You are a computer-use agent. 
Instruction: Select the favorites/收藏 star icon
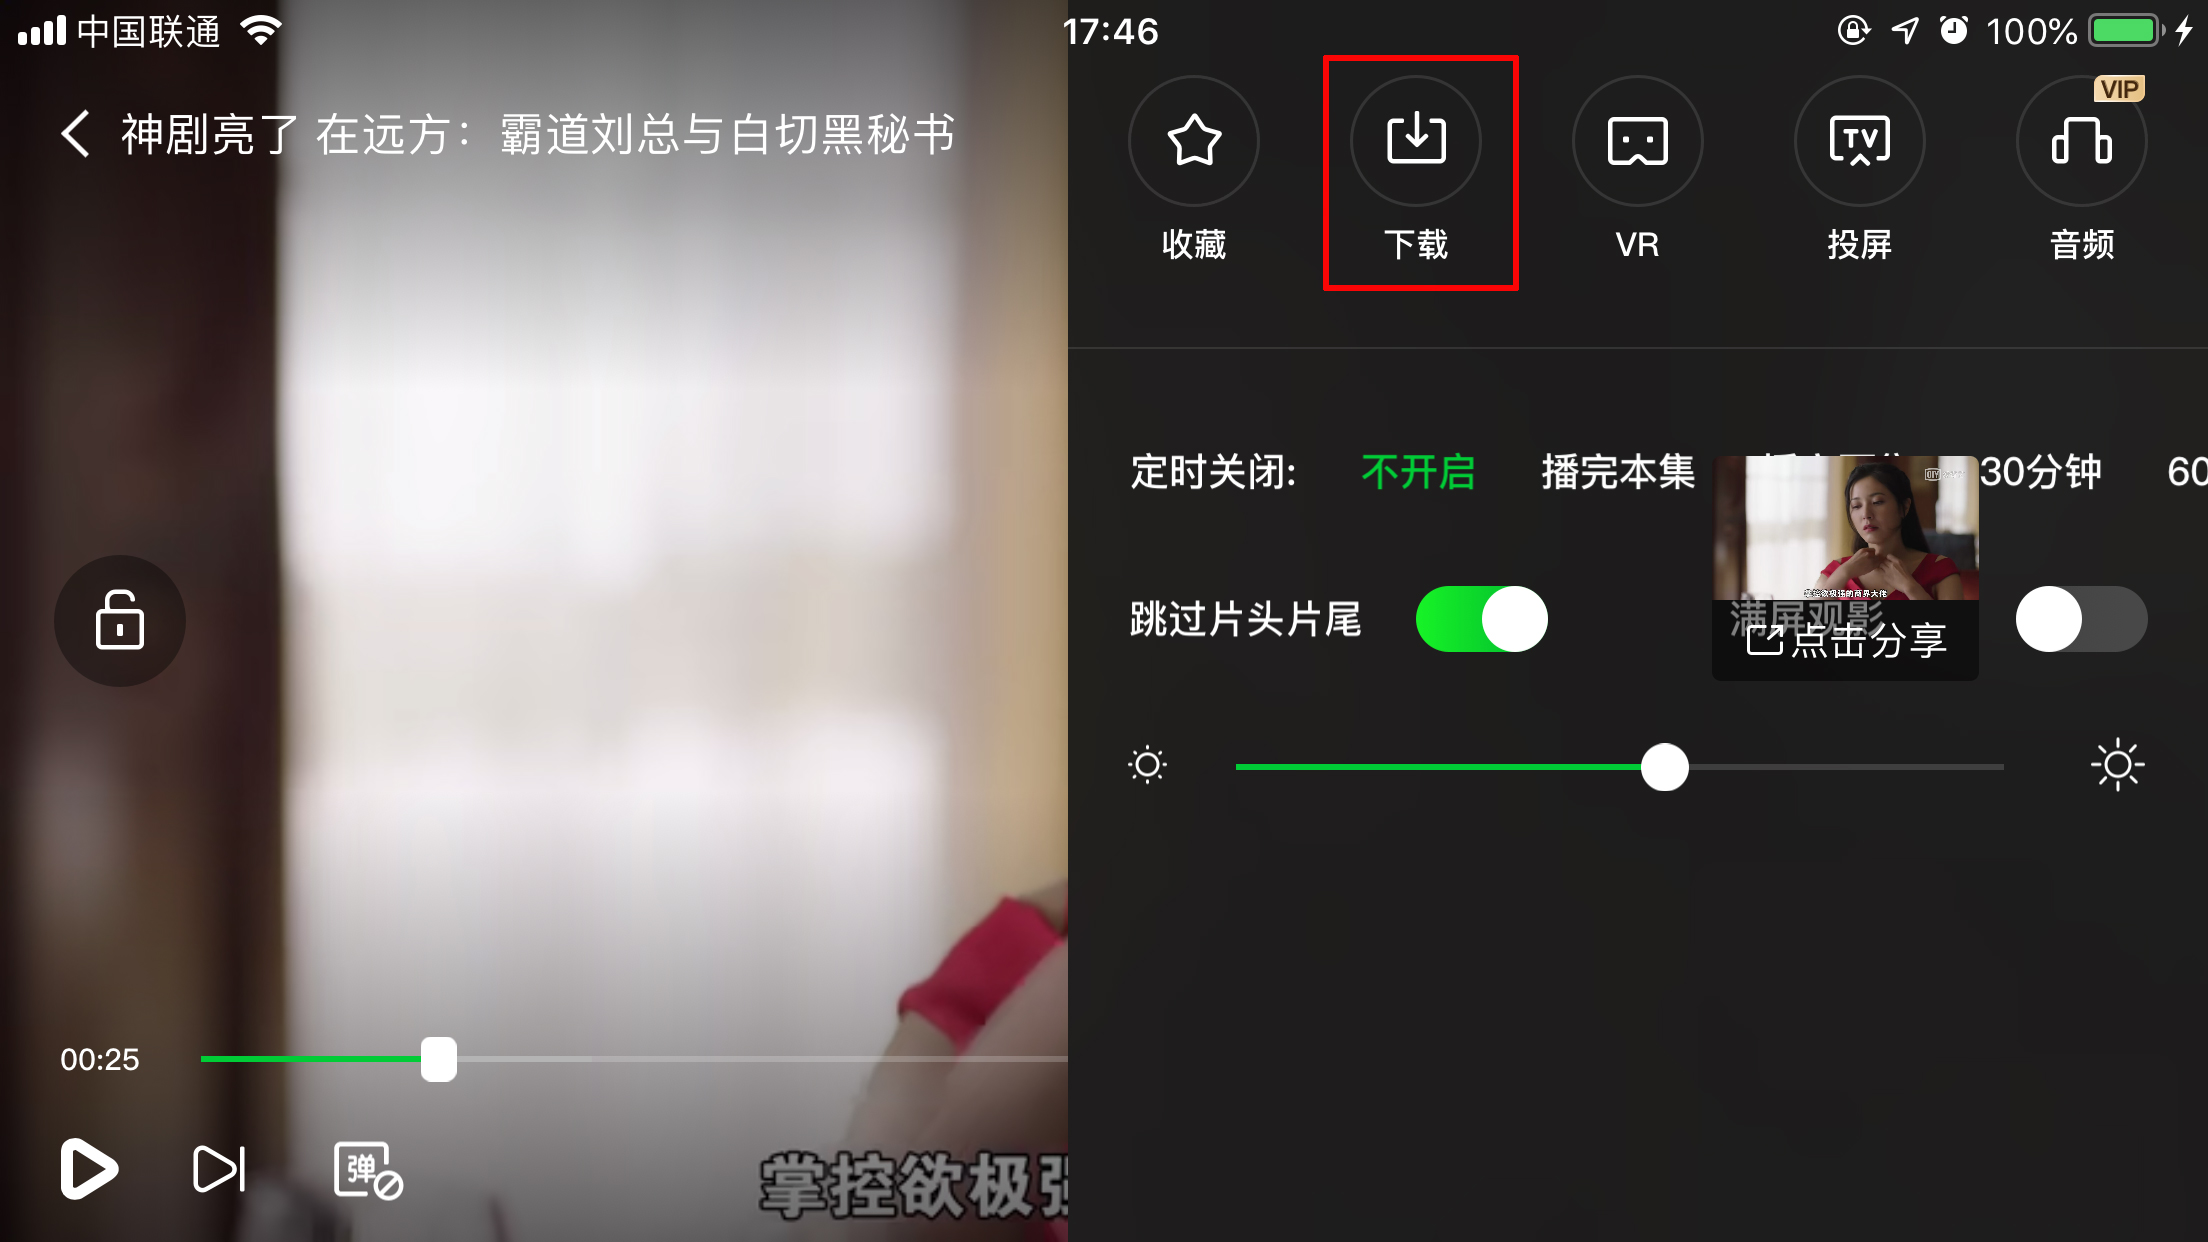(x=1193, y=140)
